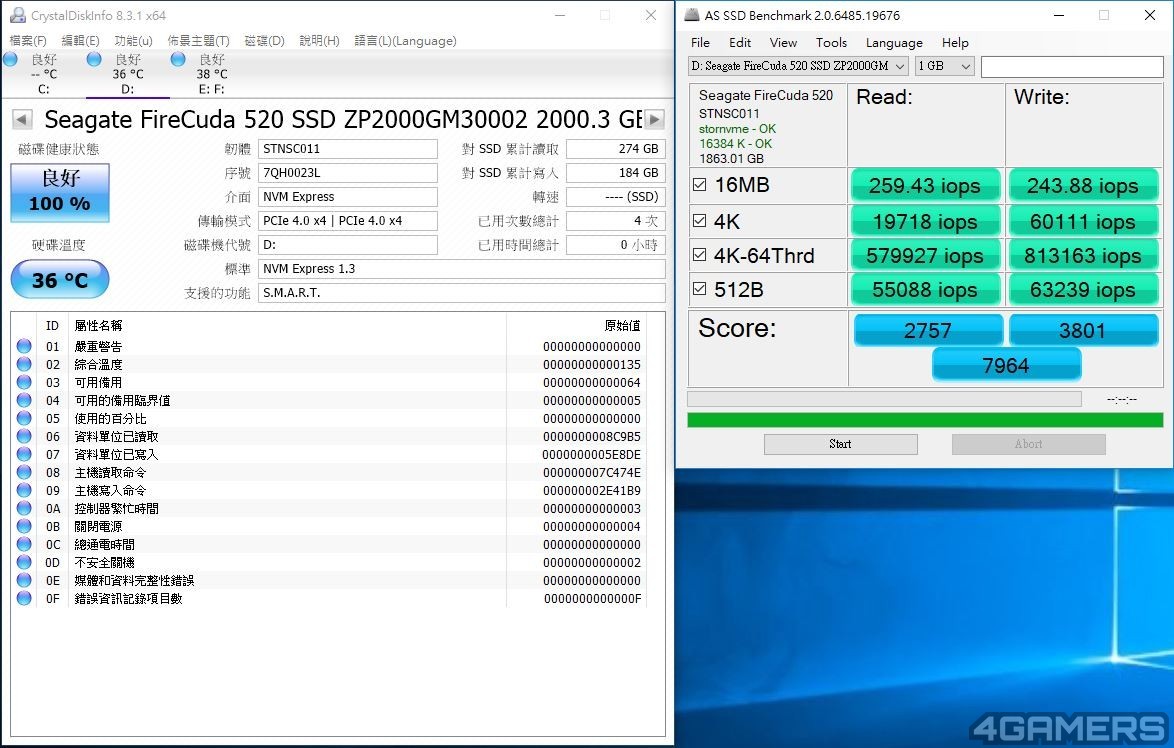Click the 16MB read result 259.43 iops
The height and width of the screenshot is (748, 1174).
click(x=925, y=186)
